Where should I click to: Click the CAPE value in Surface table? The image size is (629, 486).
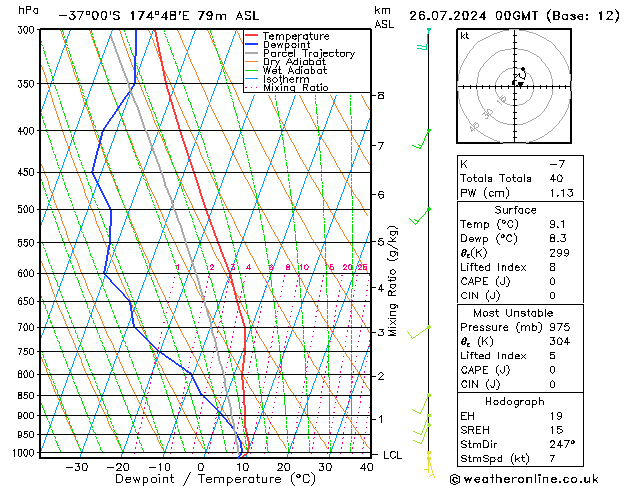click(x=552, y=281)
